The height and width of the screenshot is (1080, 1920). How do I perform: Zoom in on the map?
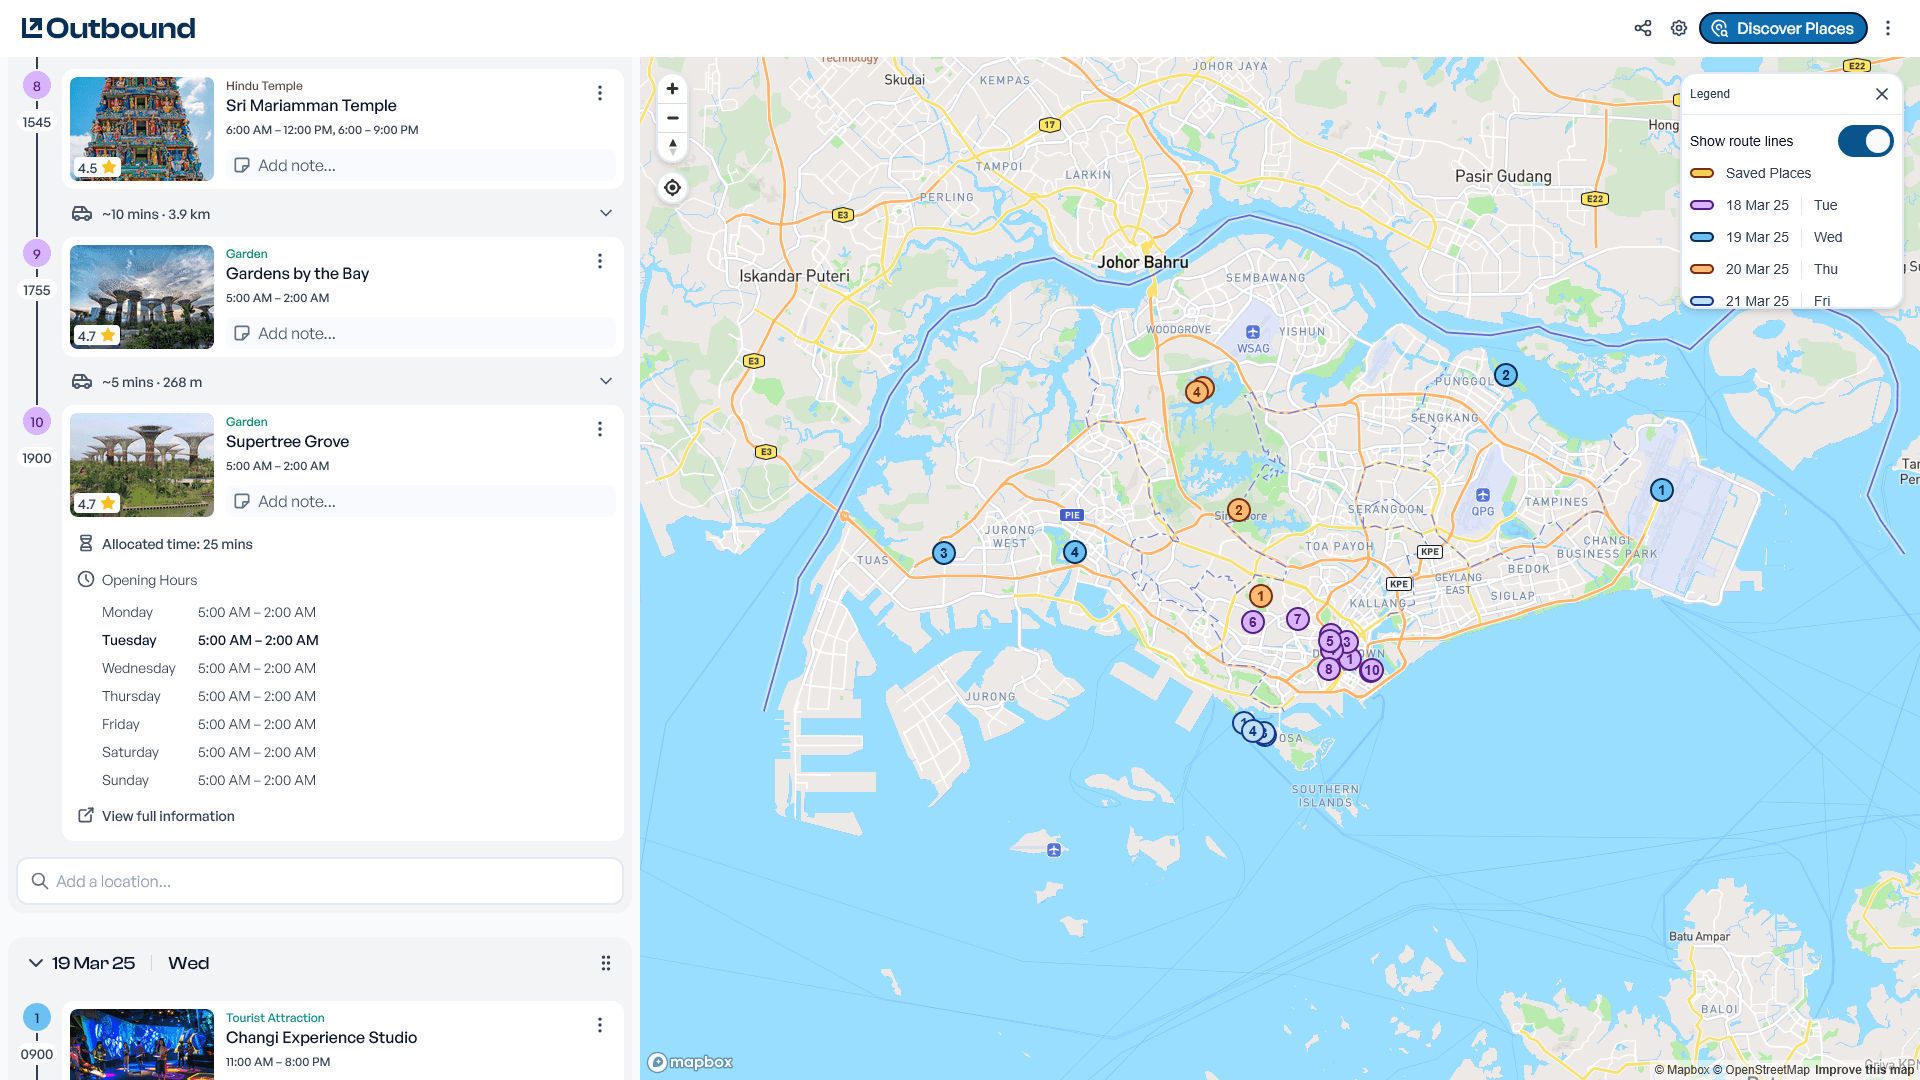pos(673,88)
